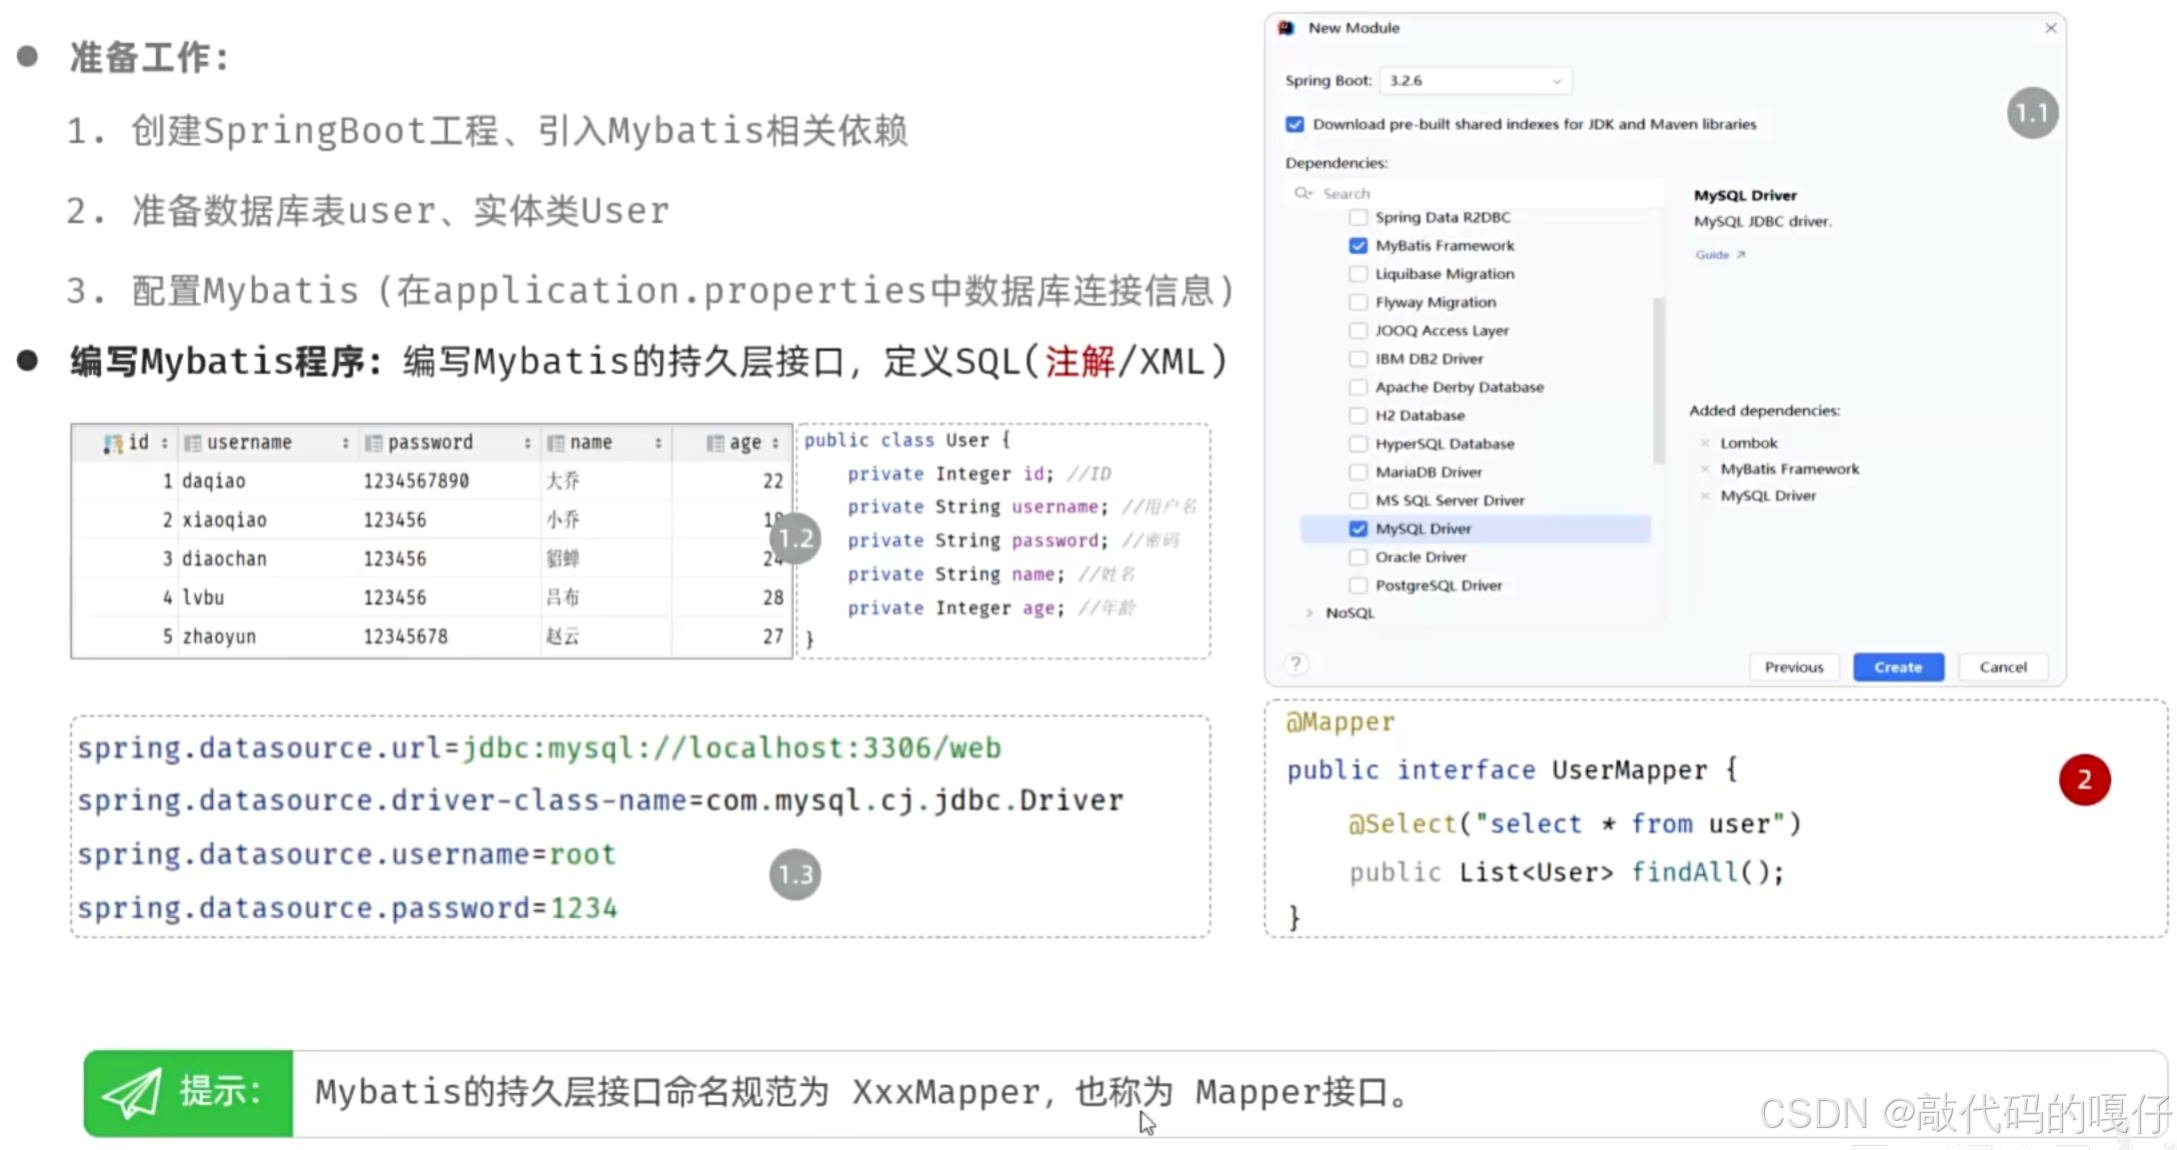2177x1150 pixels.
Task: Click the help question mark icon
Action: click(1296, 664)
